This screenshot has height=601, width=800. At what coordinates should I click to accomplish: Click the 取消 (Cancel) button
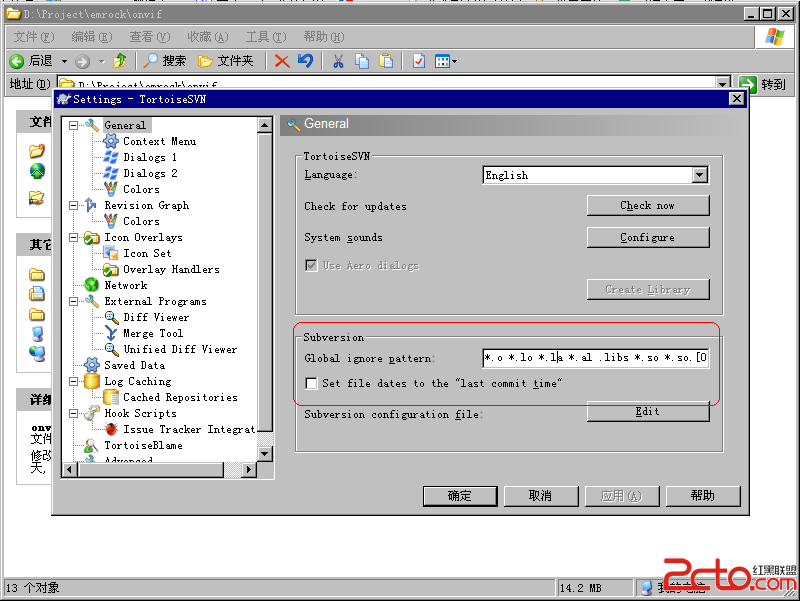(x=541, y=495)
